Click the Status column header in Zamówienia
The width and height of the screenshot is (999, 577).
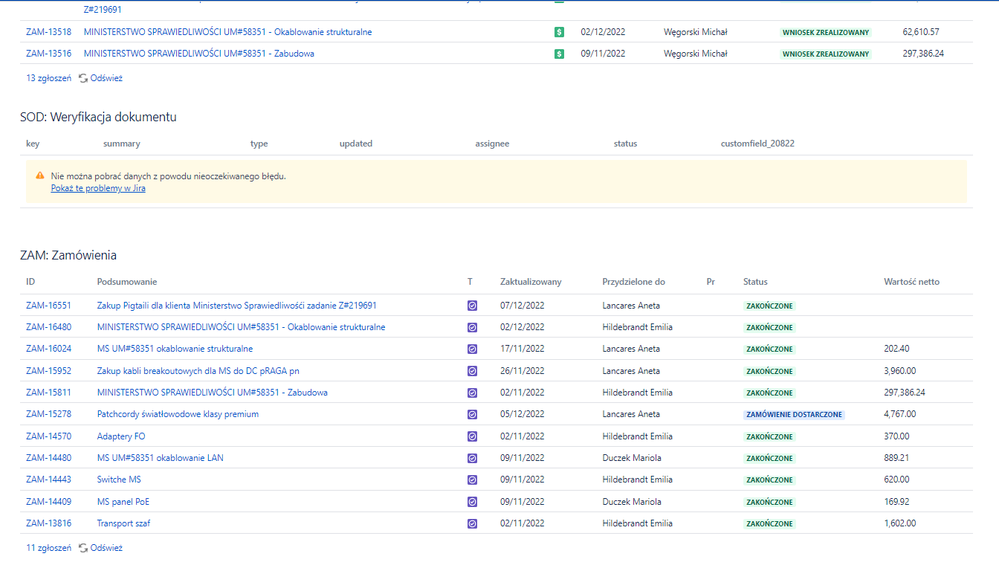tap(755, 282)
